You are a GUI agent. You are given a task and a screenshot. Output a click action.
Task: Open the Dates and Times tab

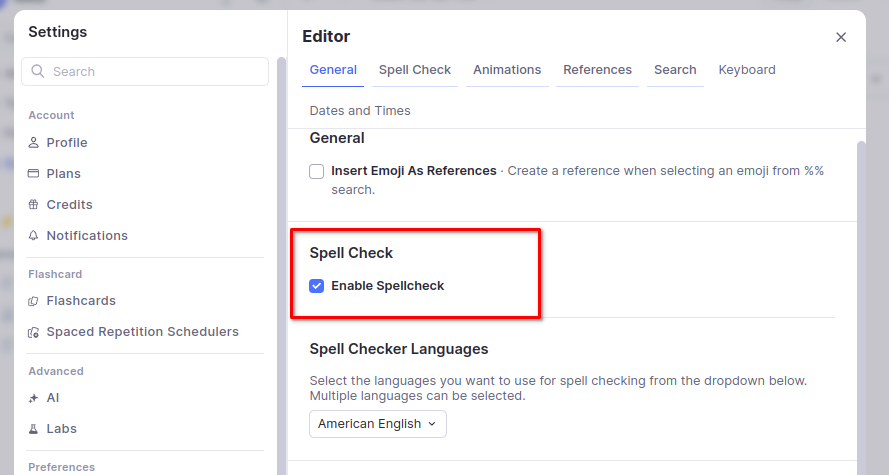(x=360, y=111)
